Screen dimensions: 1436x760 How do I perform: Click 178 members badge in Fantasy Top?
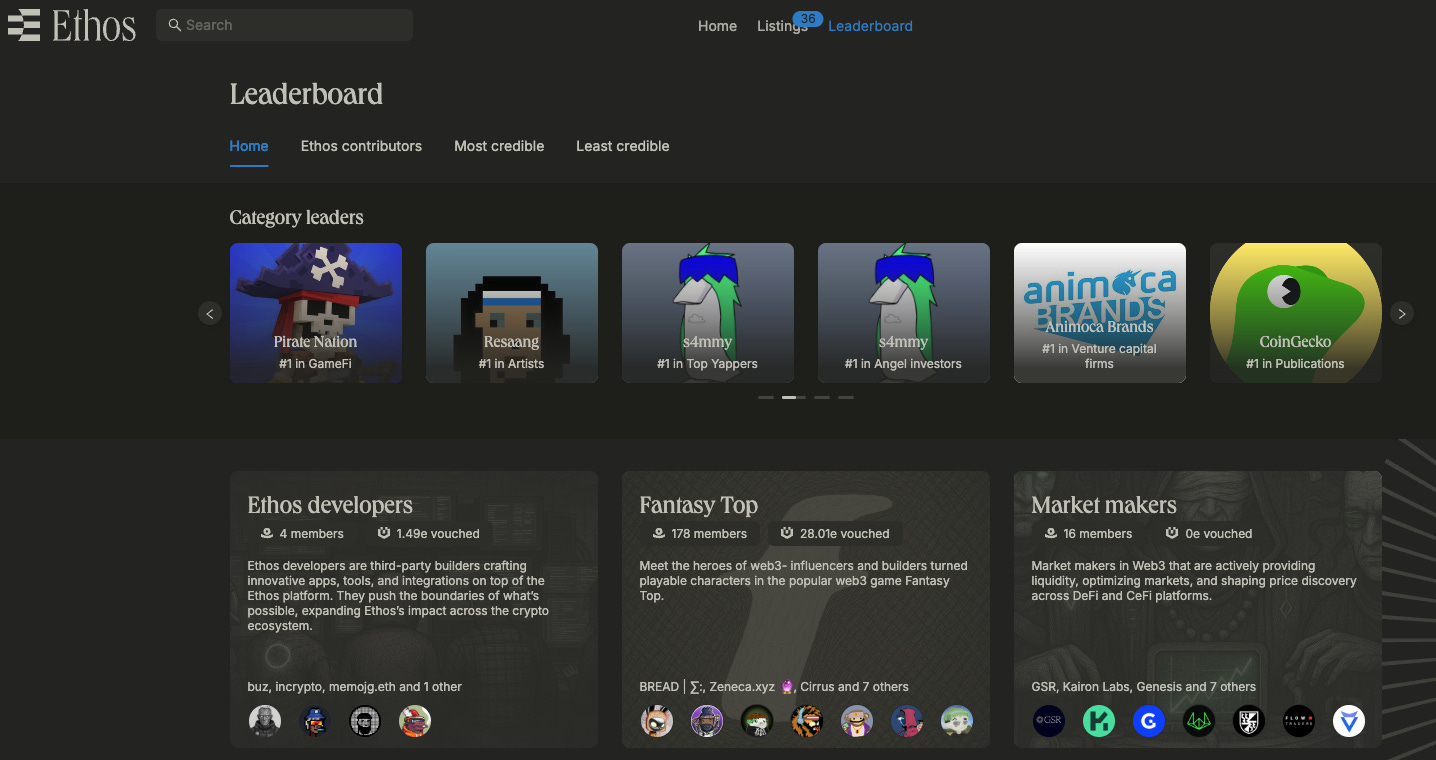[700, 534]
